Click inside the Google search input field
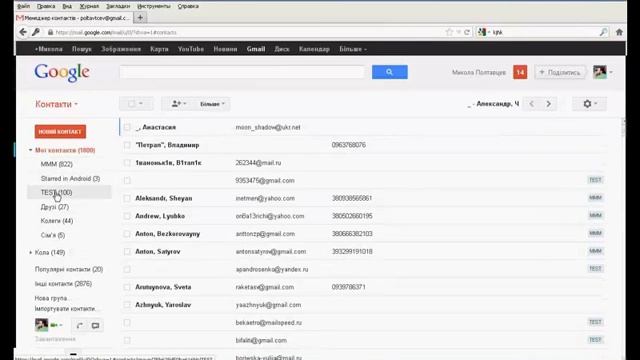Screen dimensions: 640x360 pos(242,72)
